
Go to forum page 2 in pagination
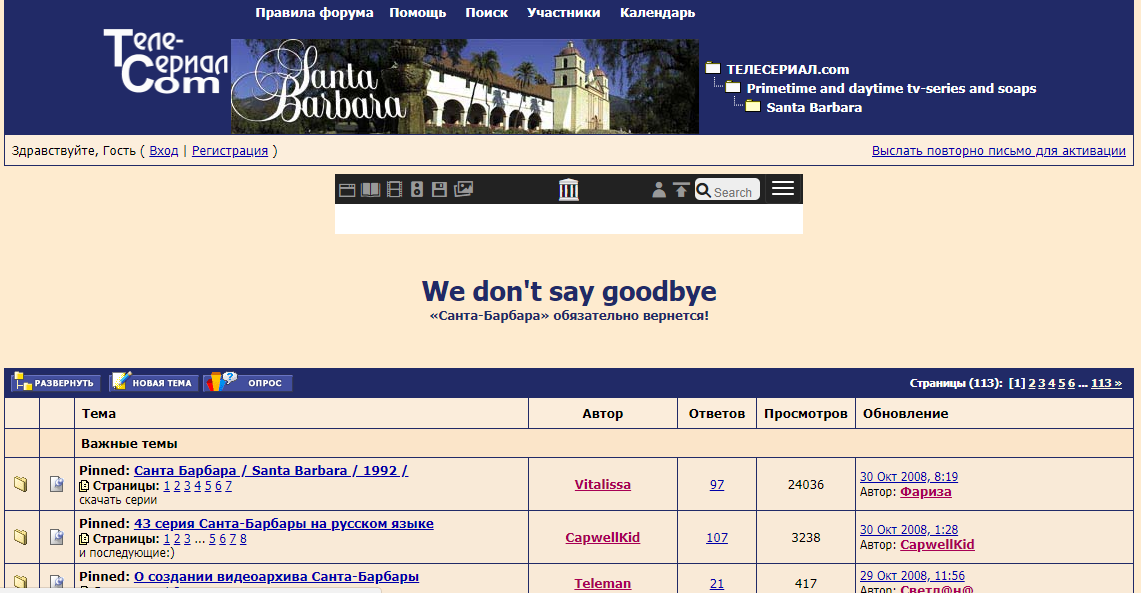tap(1032, 383)
